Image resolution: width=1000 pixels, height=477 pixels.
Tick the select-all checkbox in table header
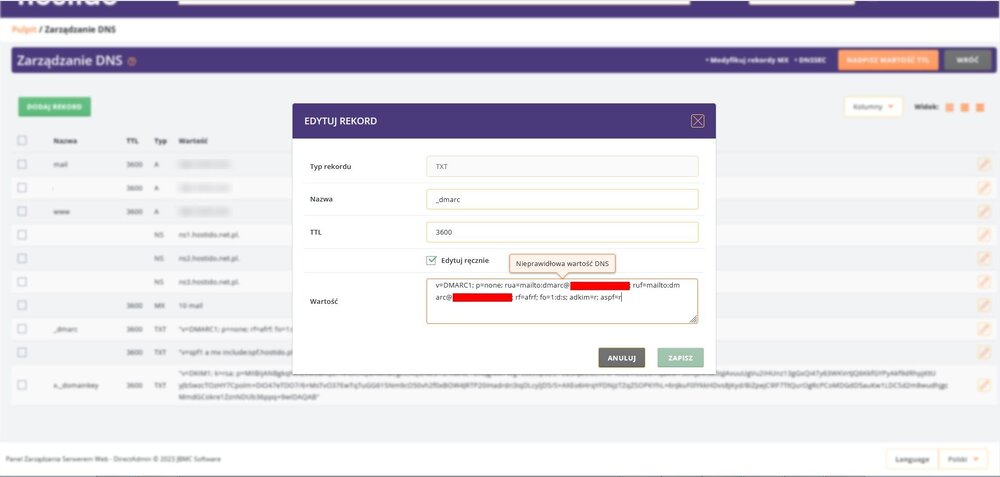22,140
